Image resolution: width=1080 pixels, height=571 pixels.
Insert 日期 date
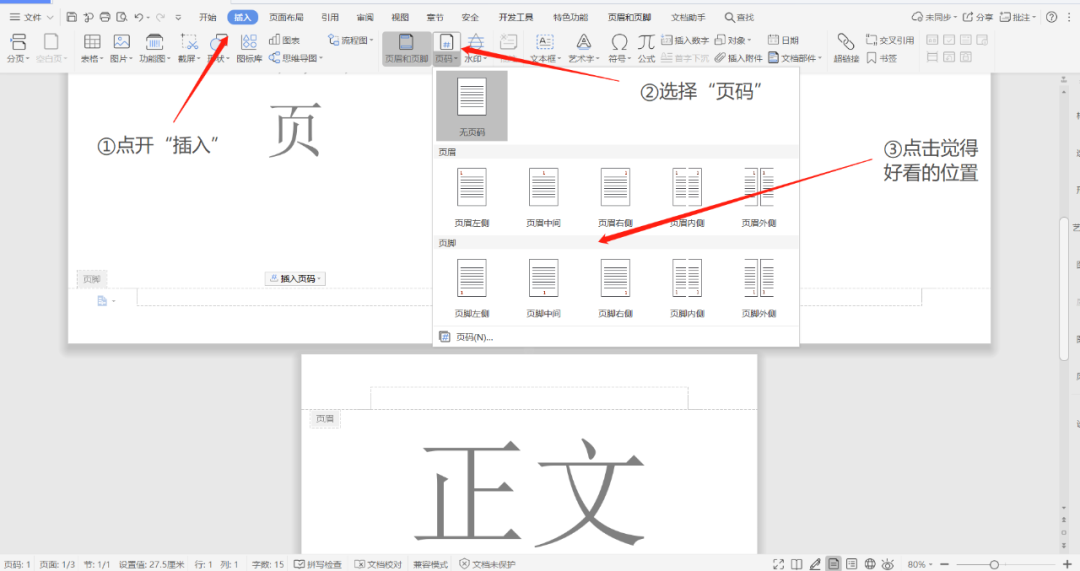click(x=783, y=40)
